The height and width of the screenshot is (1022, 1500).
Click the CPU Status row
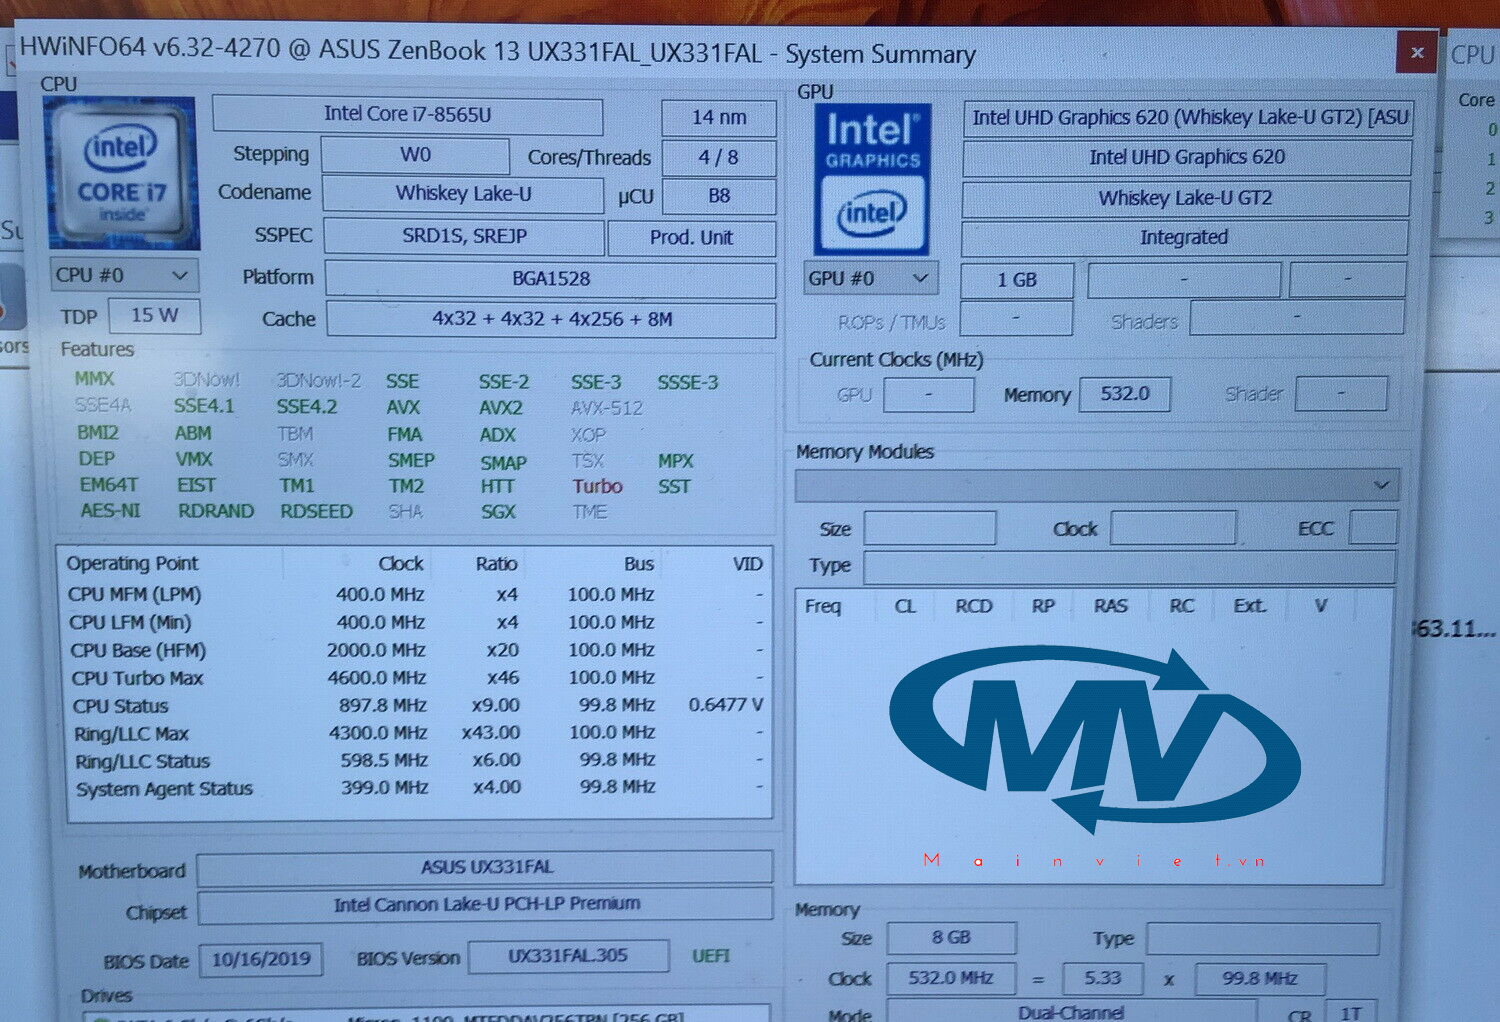pyautogui.click(x=417, y=706)
